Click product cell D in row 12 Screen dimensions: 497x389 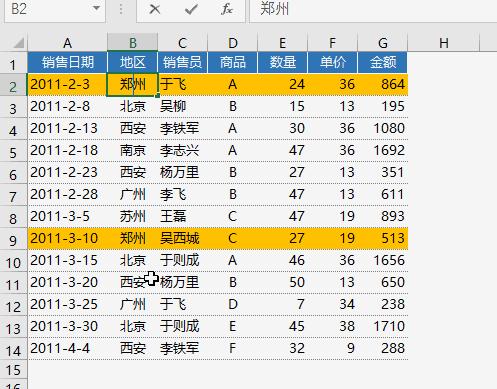coord(233,304)
